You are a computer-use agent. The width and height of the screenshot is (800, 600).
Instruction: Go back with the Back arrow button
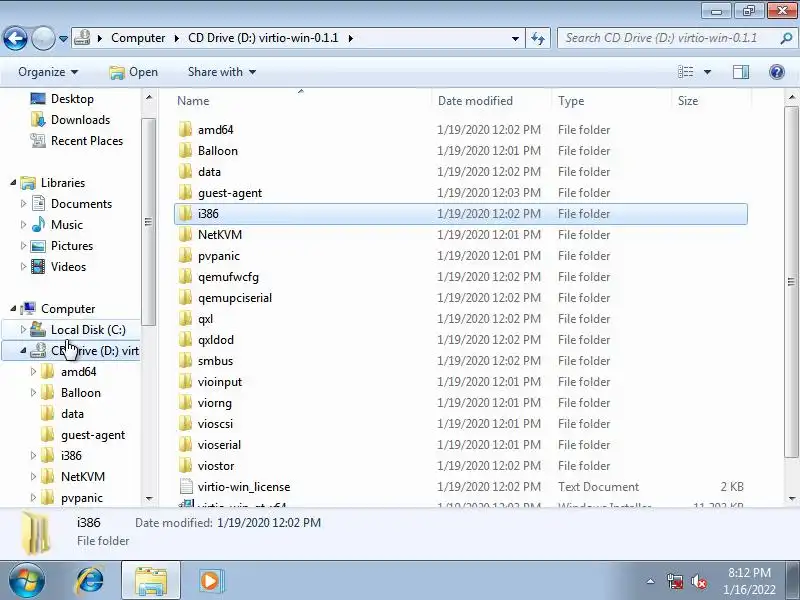point(15,38)
